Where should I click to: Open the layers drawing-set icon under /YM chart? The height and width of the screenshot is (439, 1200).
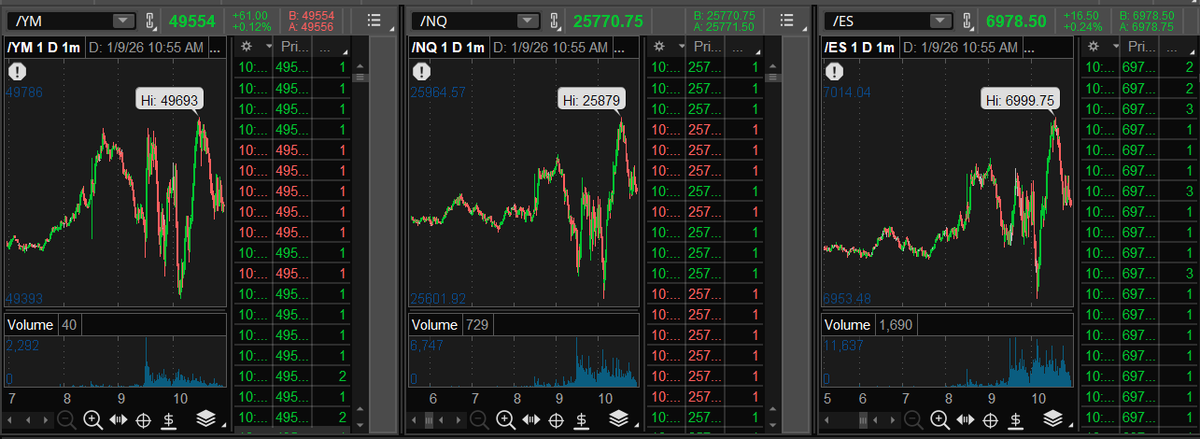click(206, 418)
